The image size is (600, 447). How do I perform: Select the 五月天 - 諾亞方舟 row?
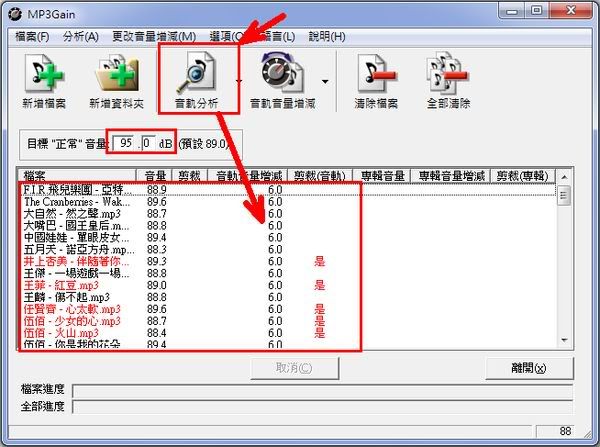pyautogui.click(x=288, y=250)
